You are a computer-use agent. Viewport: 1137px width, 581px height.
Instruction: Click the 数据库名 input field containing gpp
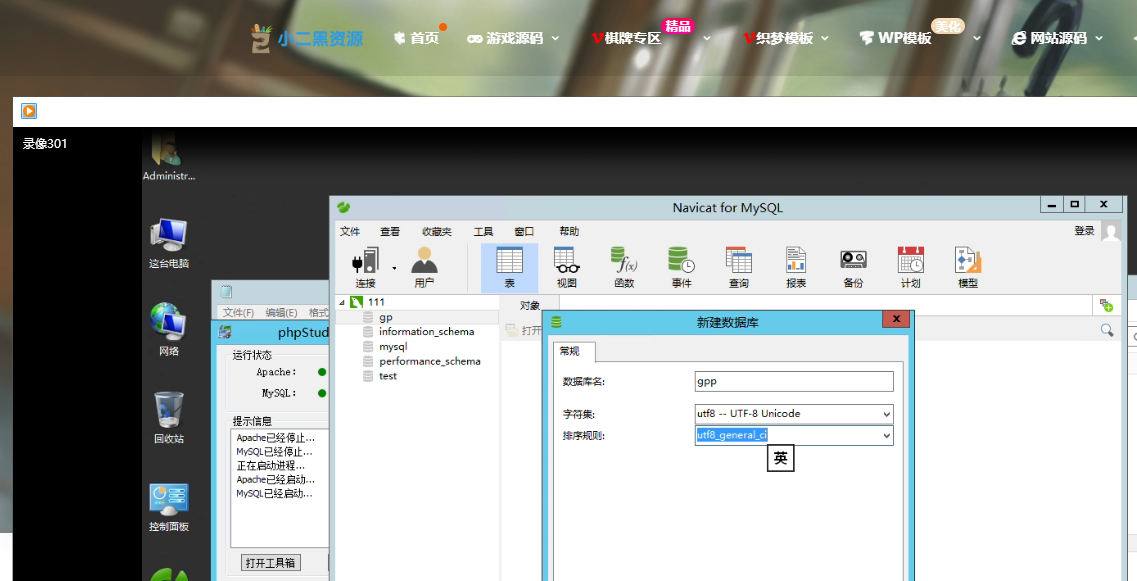(794, 381)
